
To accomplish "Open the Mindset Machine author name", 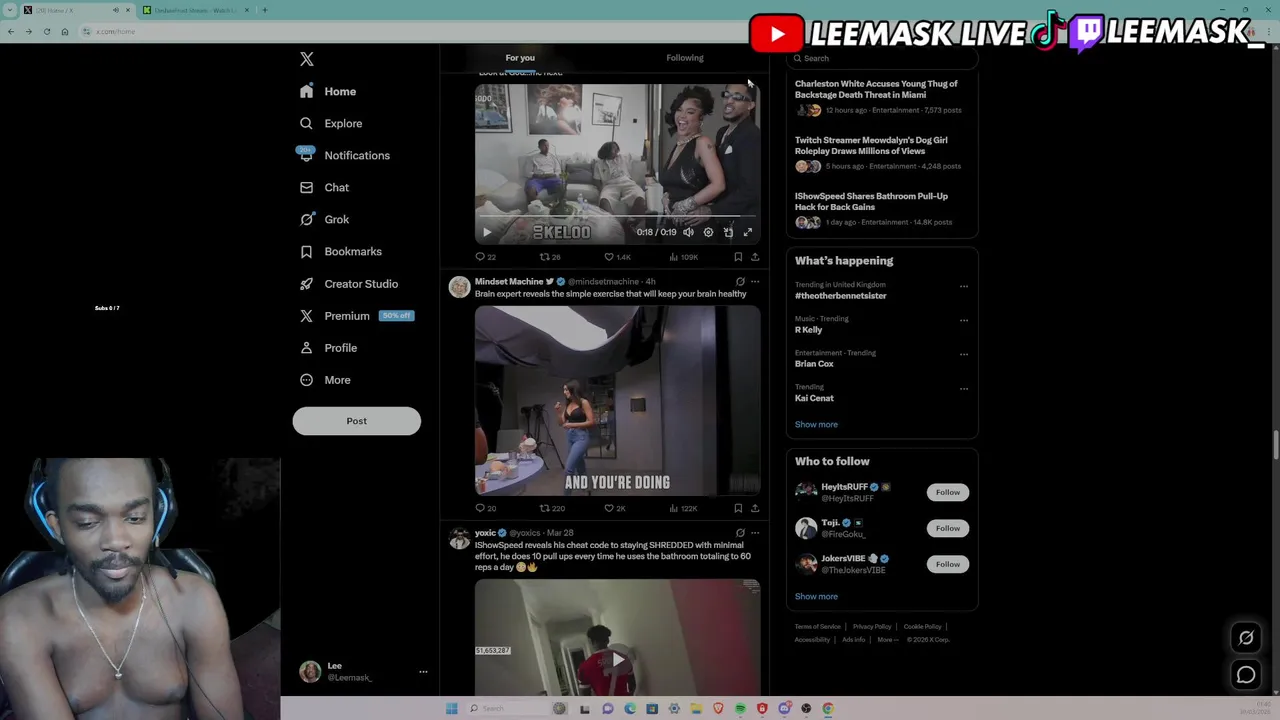I will pyautogui.click(x=509, y=282).
